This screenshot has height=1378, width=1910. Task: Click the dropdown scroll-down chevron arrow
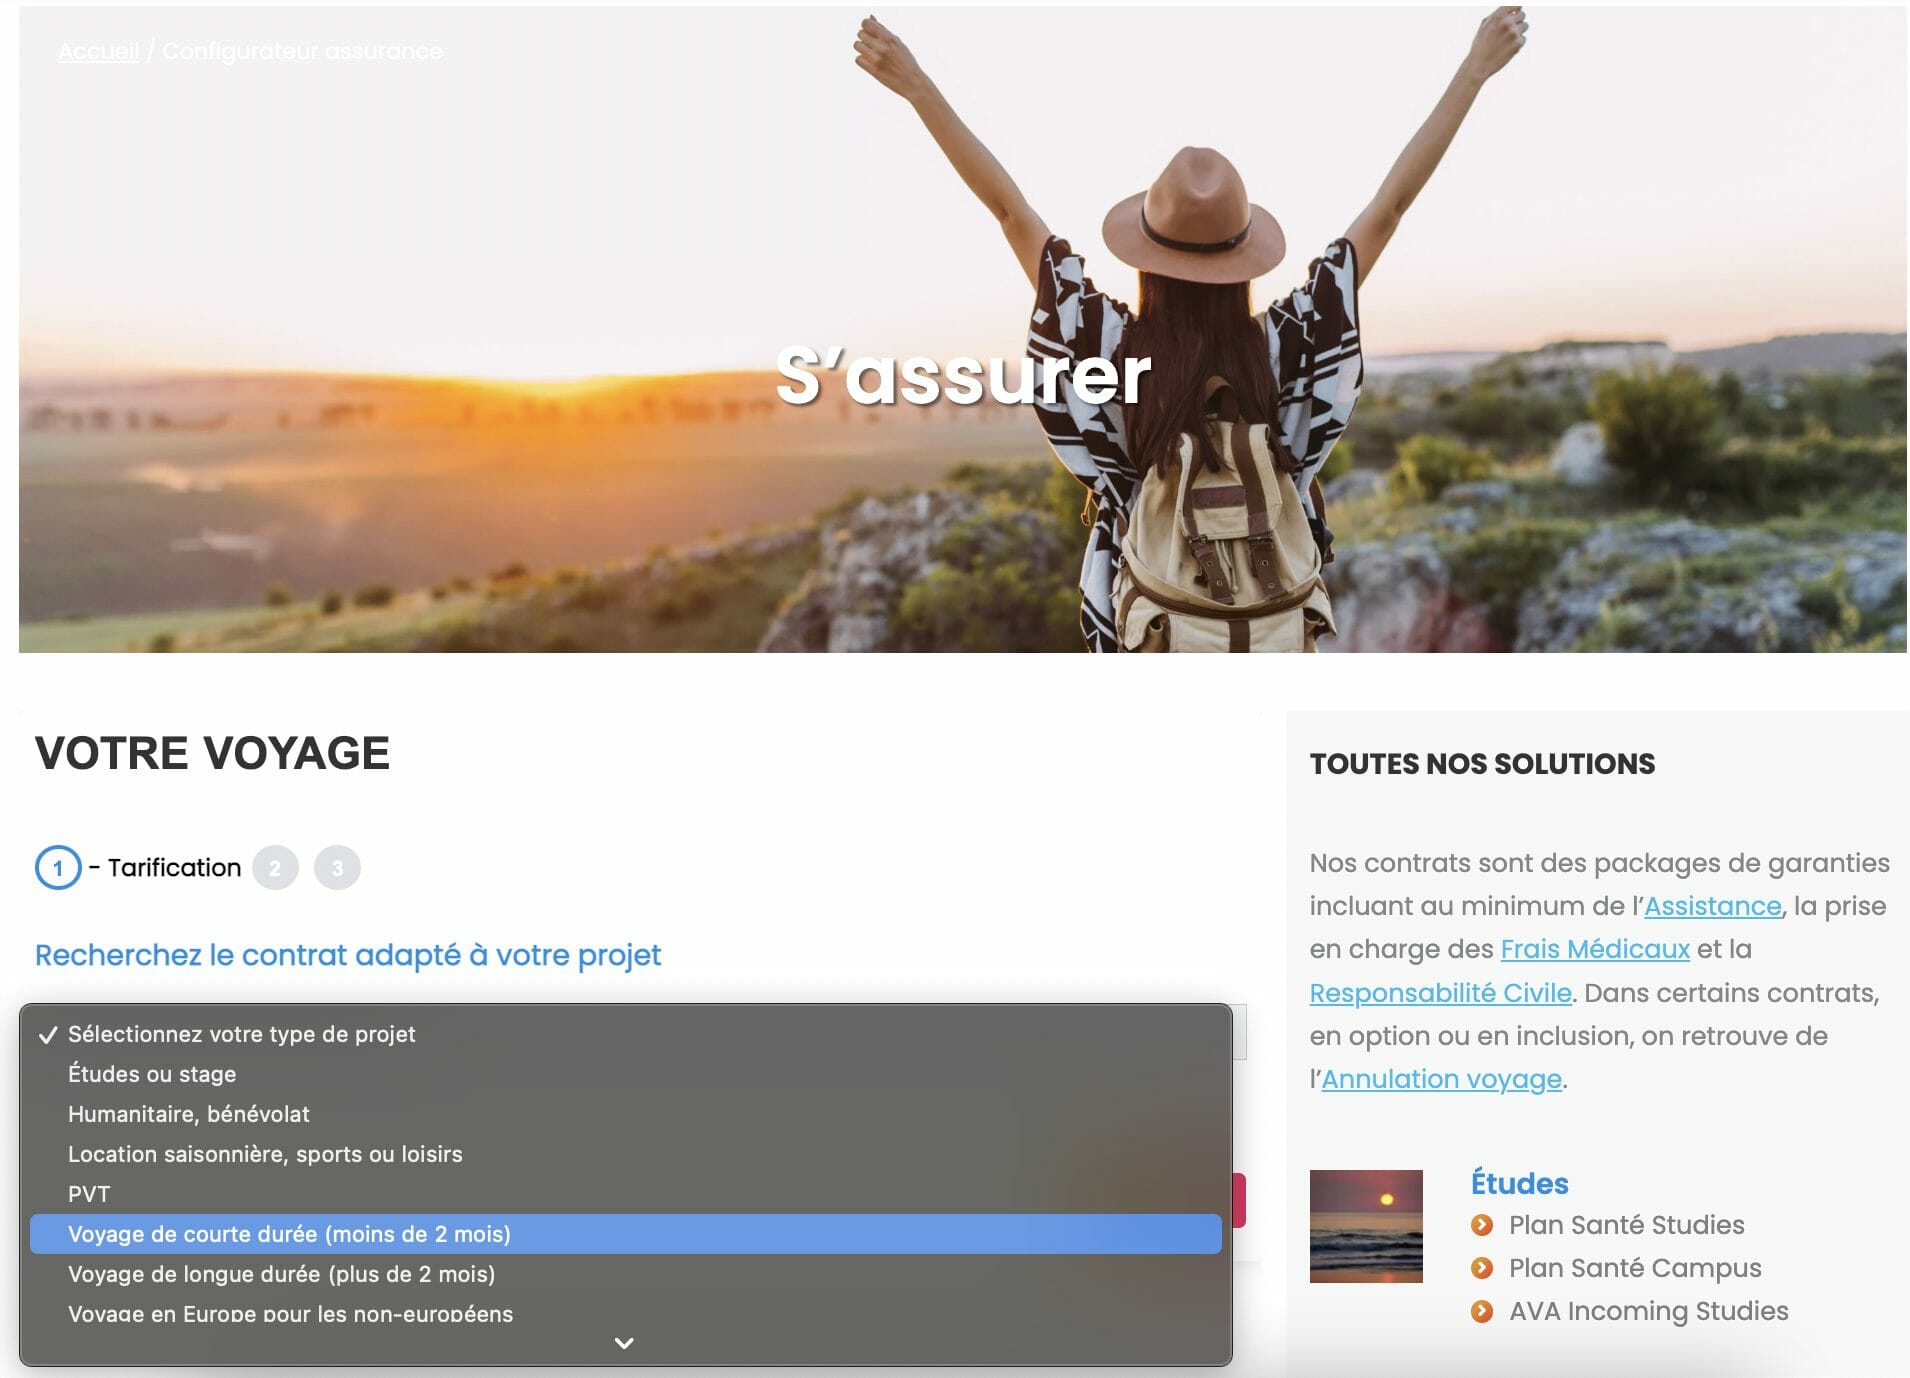coord(624,1343)
